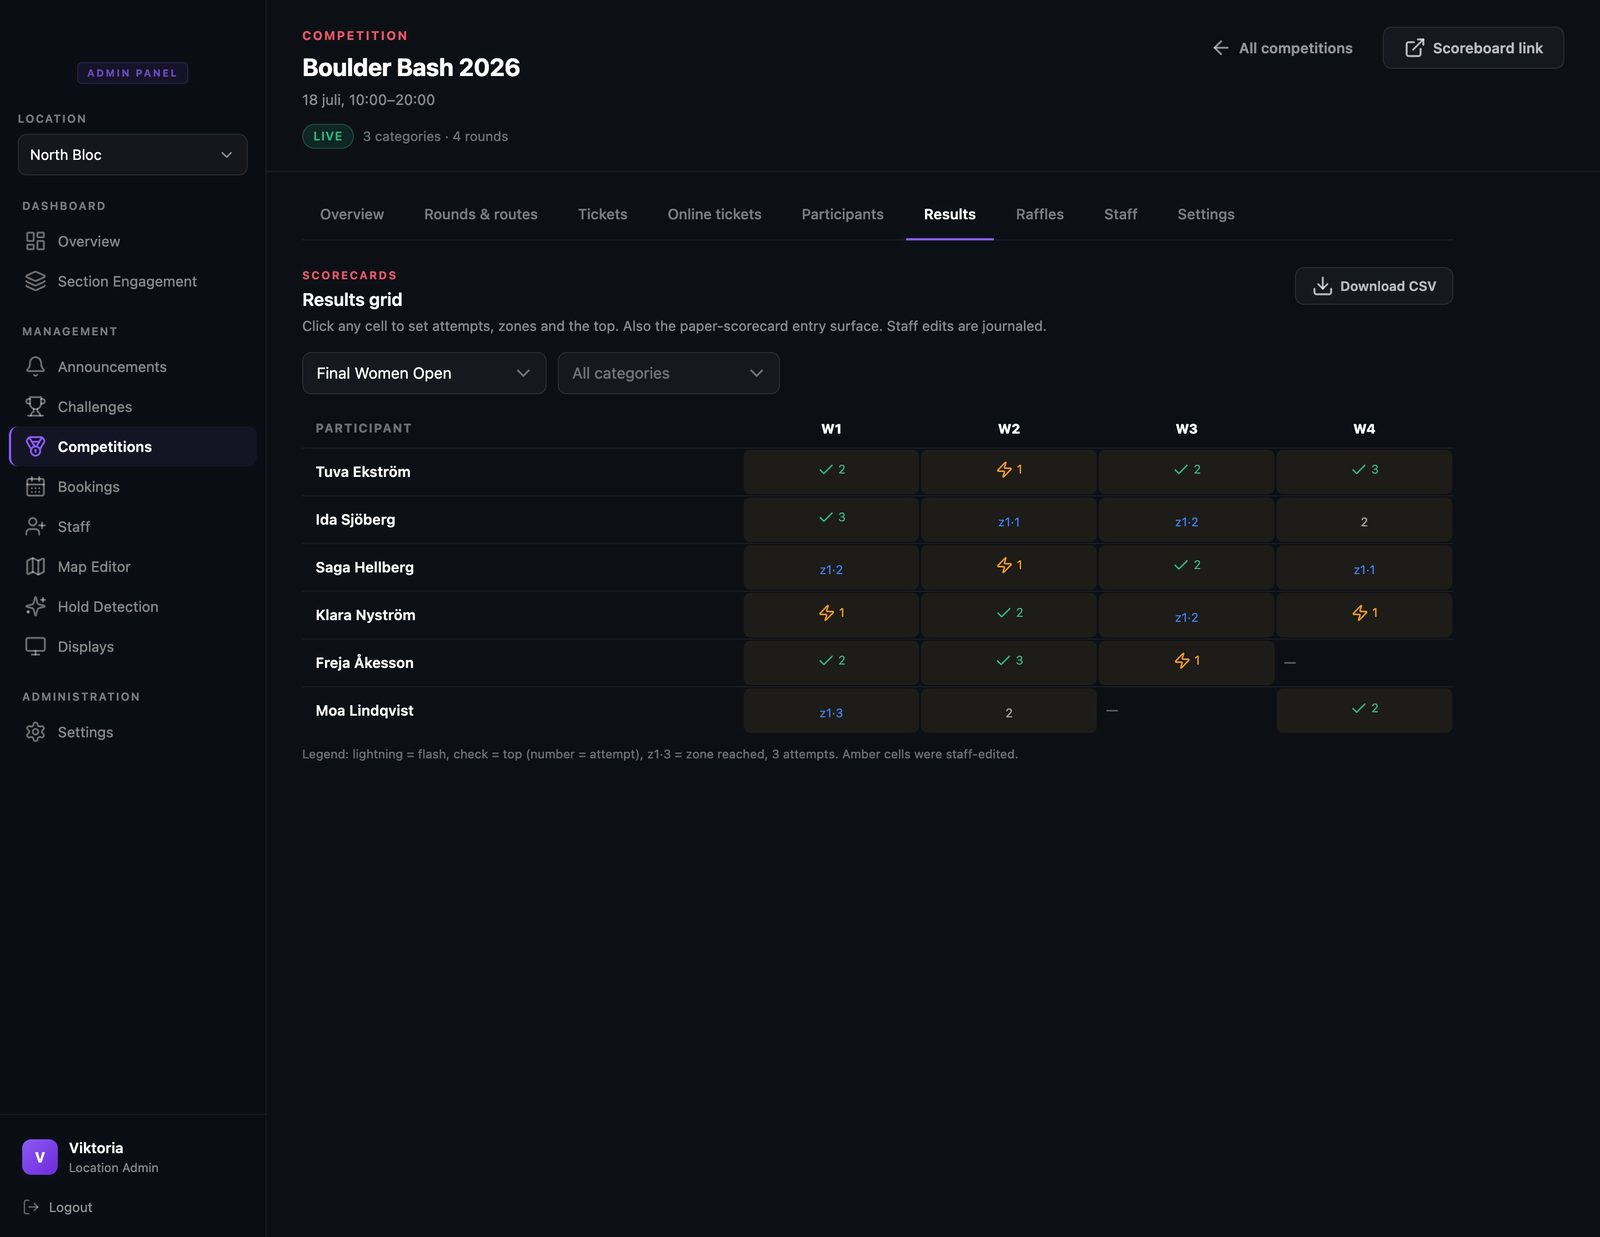Image resolution: width=1600 pixels, height=1237 pixels.
Task: Edit Saga Hellberg's W1 zone cell
Action: click(x=831, y=567)
